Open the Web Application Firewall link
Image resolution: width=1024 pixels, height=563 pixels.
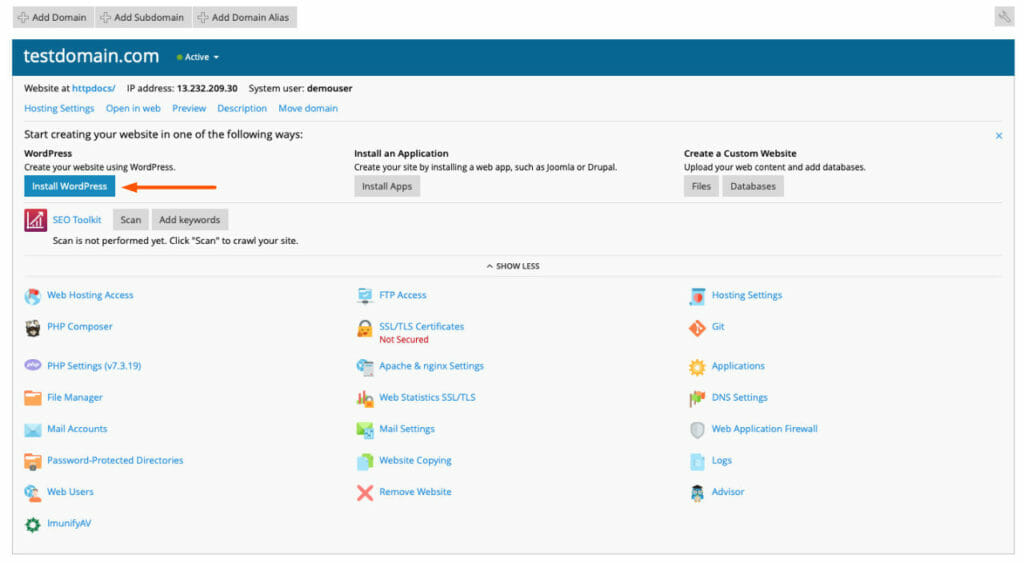(764, 428)
